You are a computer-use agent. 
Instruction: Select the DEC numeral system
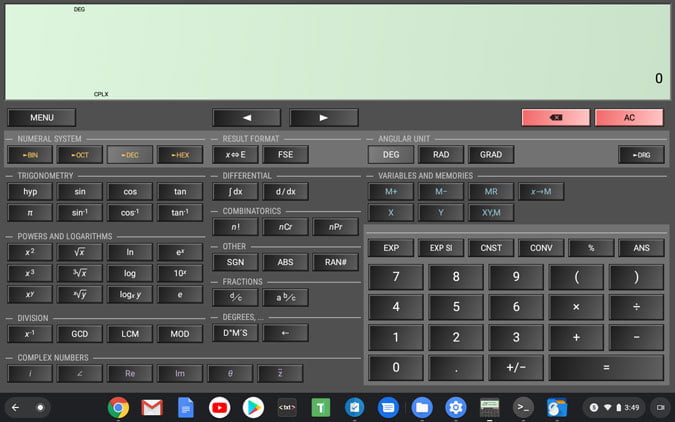(130, 155)
